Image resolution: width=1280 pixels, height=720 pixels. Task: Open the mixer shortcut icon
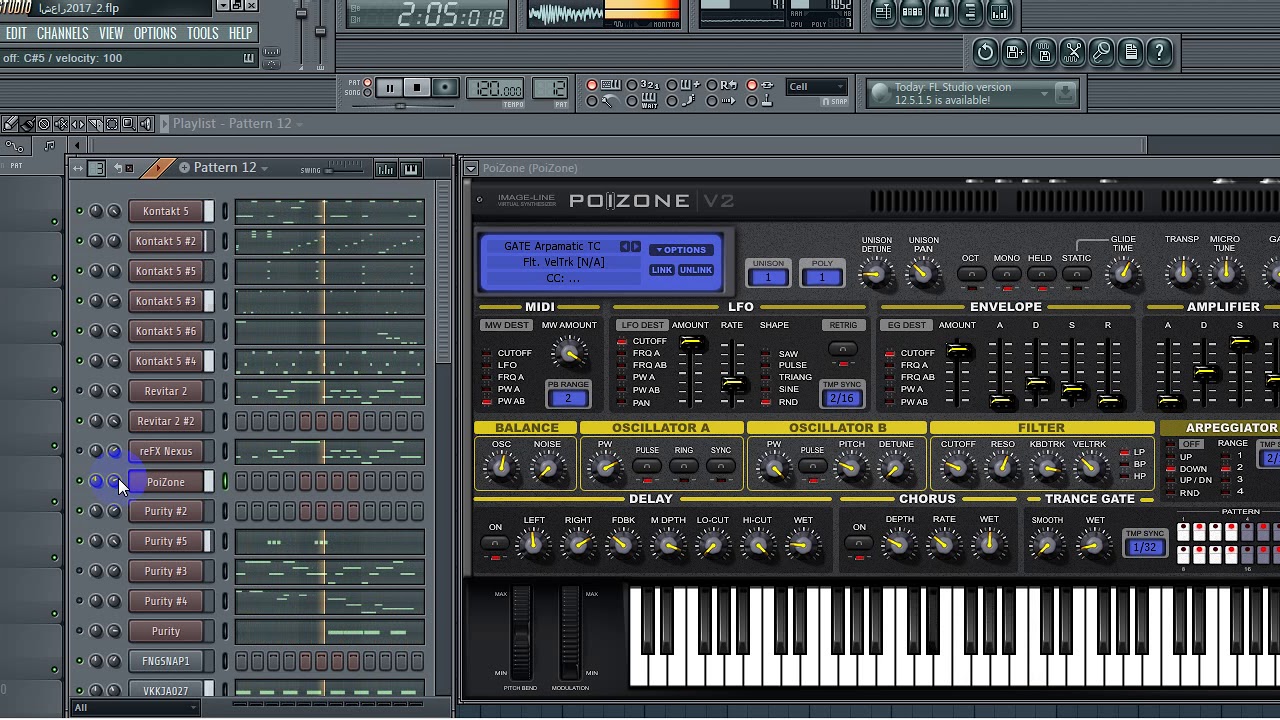[999, 13]
